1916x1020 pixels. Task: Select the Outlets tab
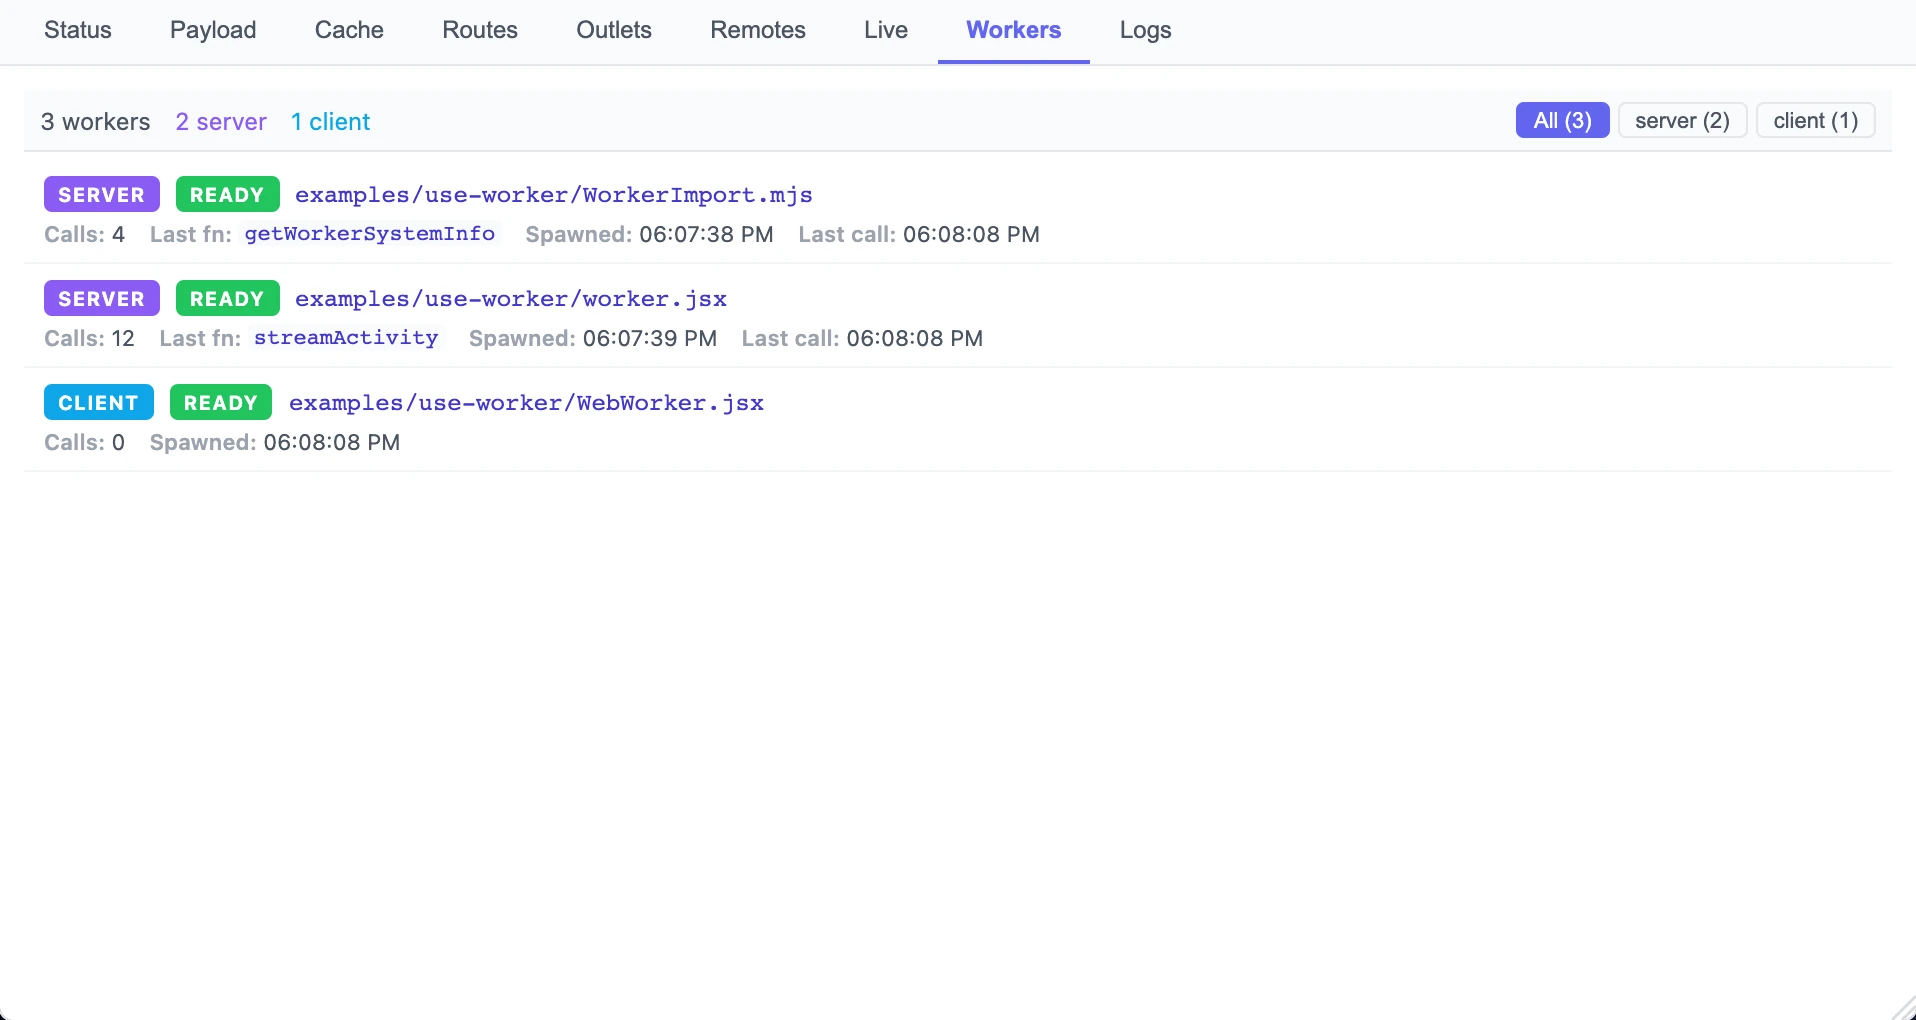coord(614,30)
